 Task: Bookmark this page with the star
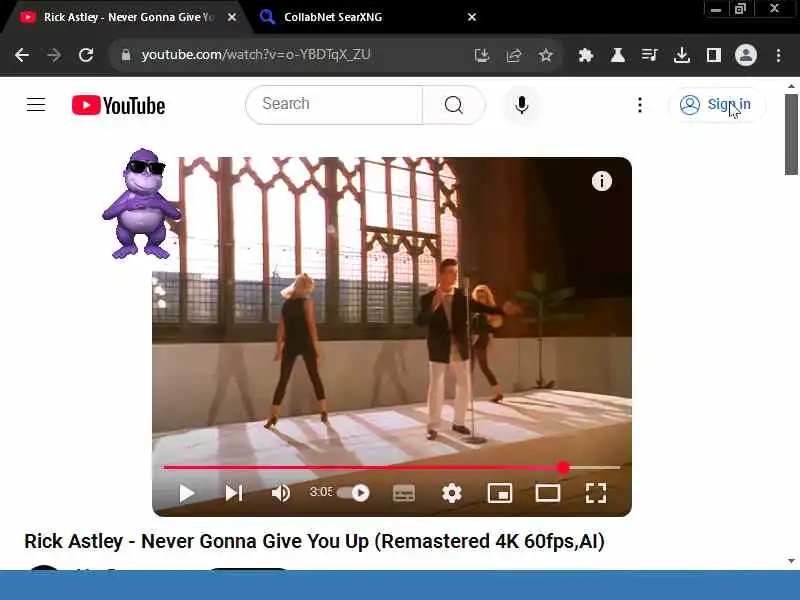point(546,55)
